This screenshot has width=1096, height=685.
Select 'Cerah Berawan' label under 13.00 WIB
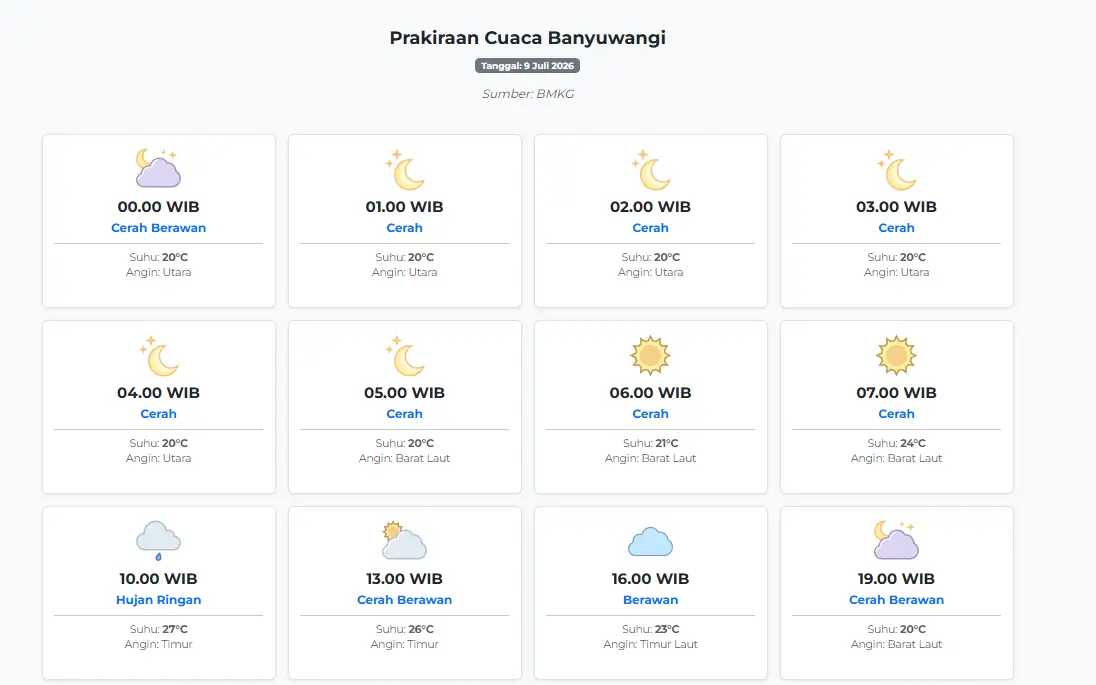coord(405,600)
